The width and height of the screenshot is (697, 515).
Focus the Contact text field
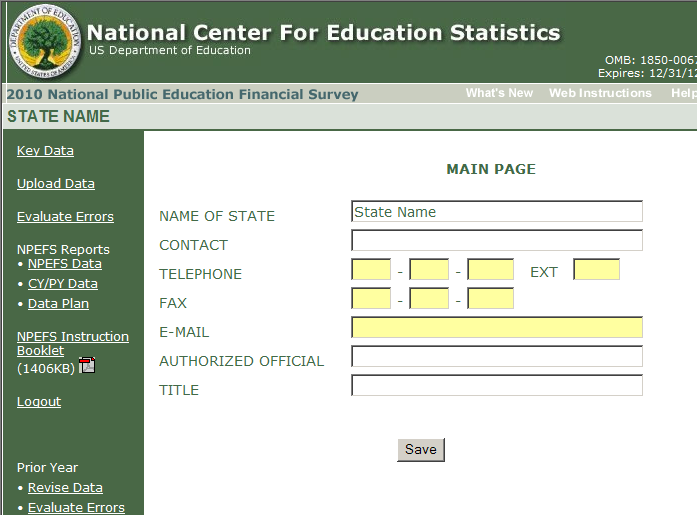(496, 241)
